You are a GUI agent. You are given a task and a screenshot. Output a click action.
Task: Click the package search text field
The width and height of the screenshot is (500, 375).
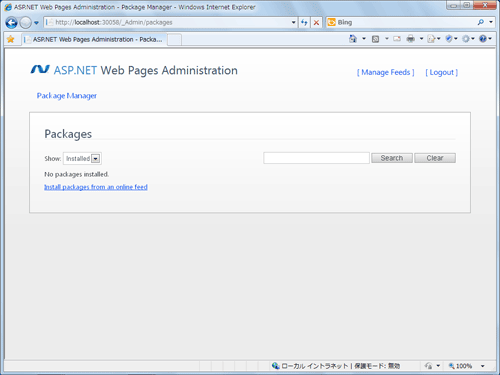coord(316,158)
